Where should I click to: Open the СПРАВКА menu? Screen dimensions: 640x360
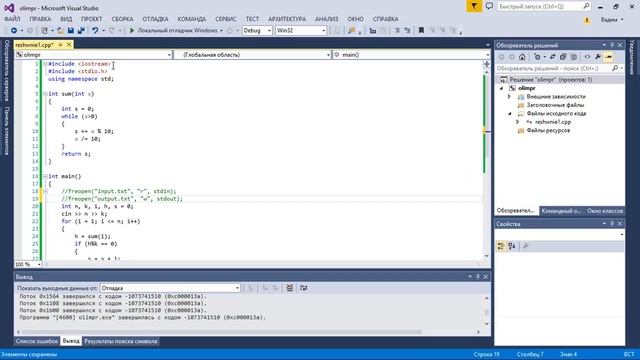[x=386, y=19]
